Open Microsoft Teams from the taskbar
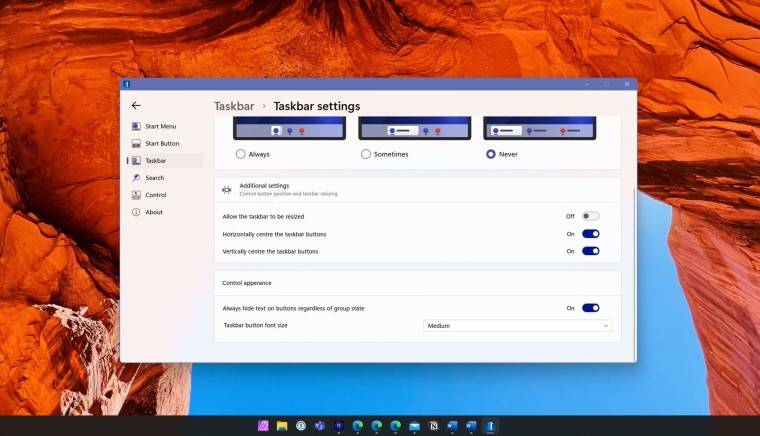Screen dimensions: 760x436 pos(320,426)
